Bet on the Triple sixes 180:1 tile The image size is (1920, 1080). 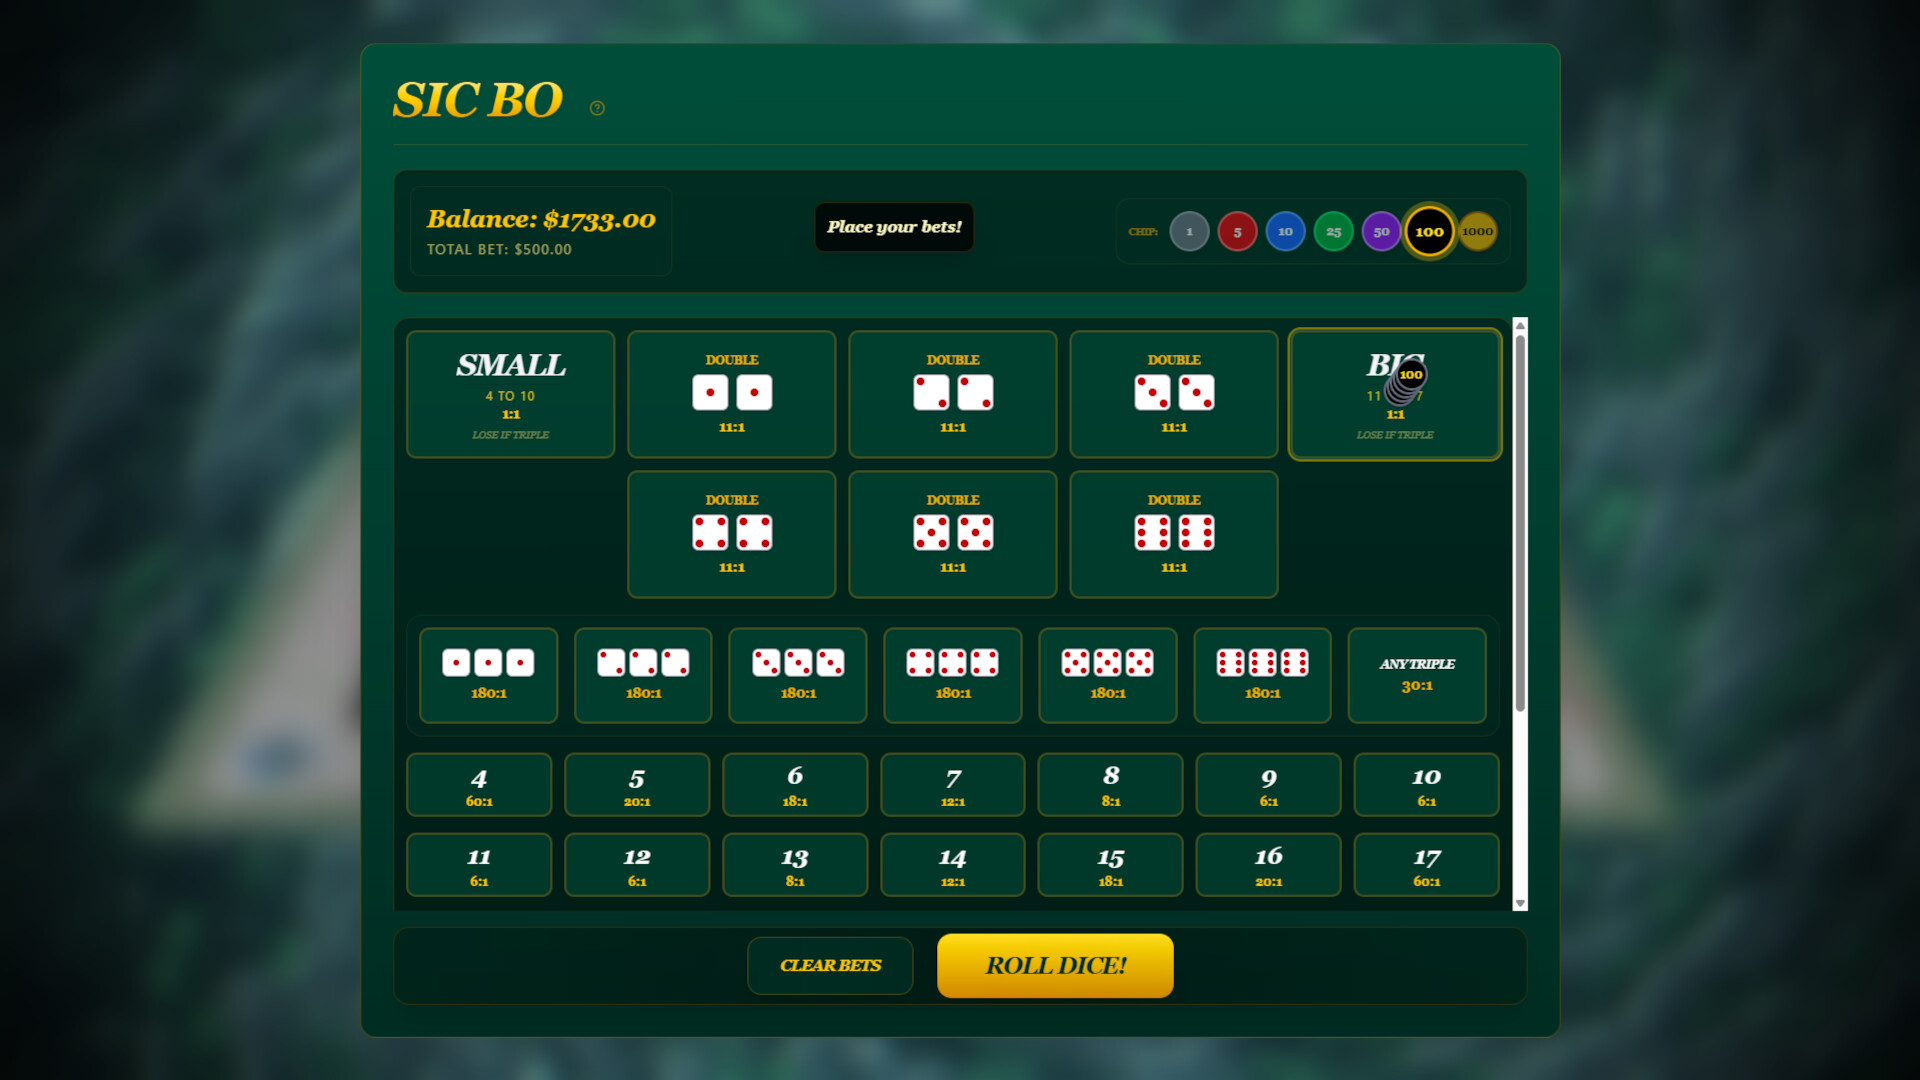click(x=1262, y=675)
